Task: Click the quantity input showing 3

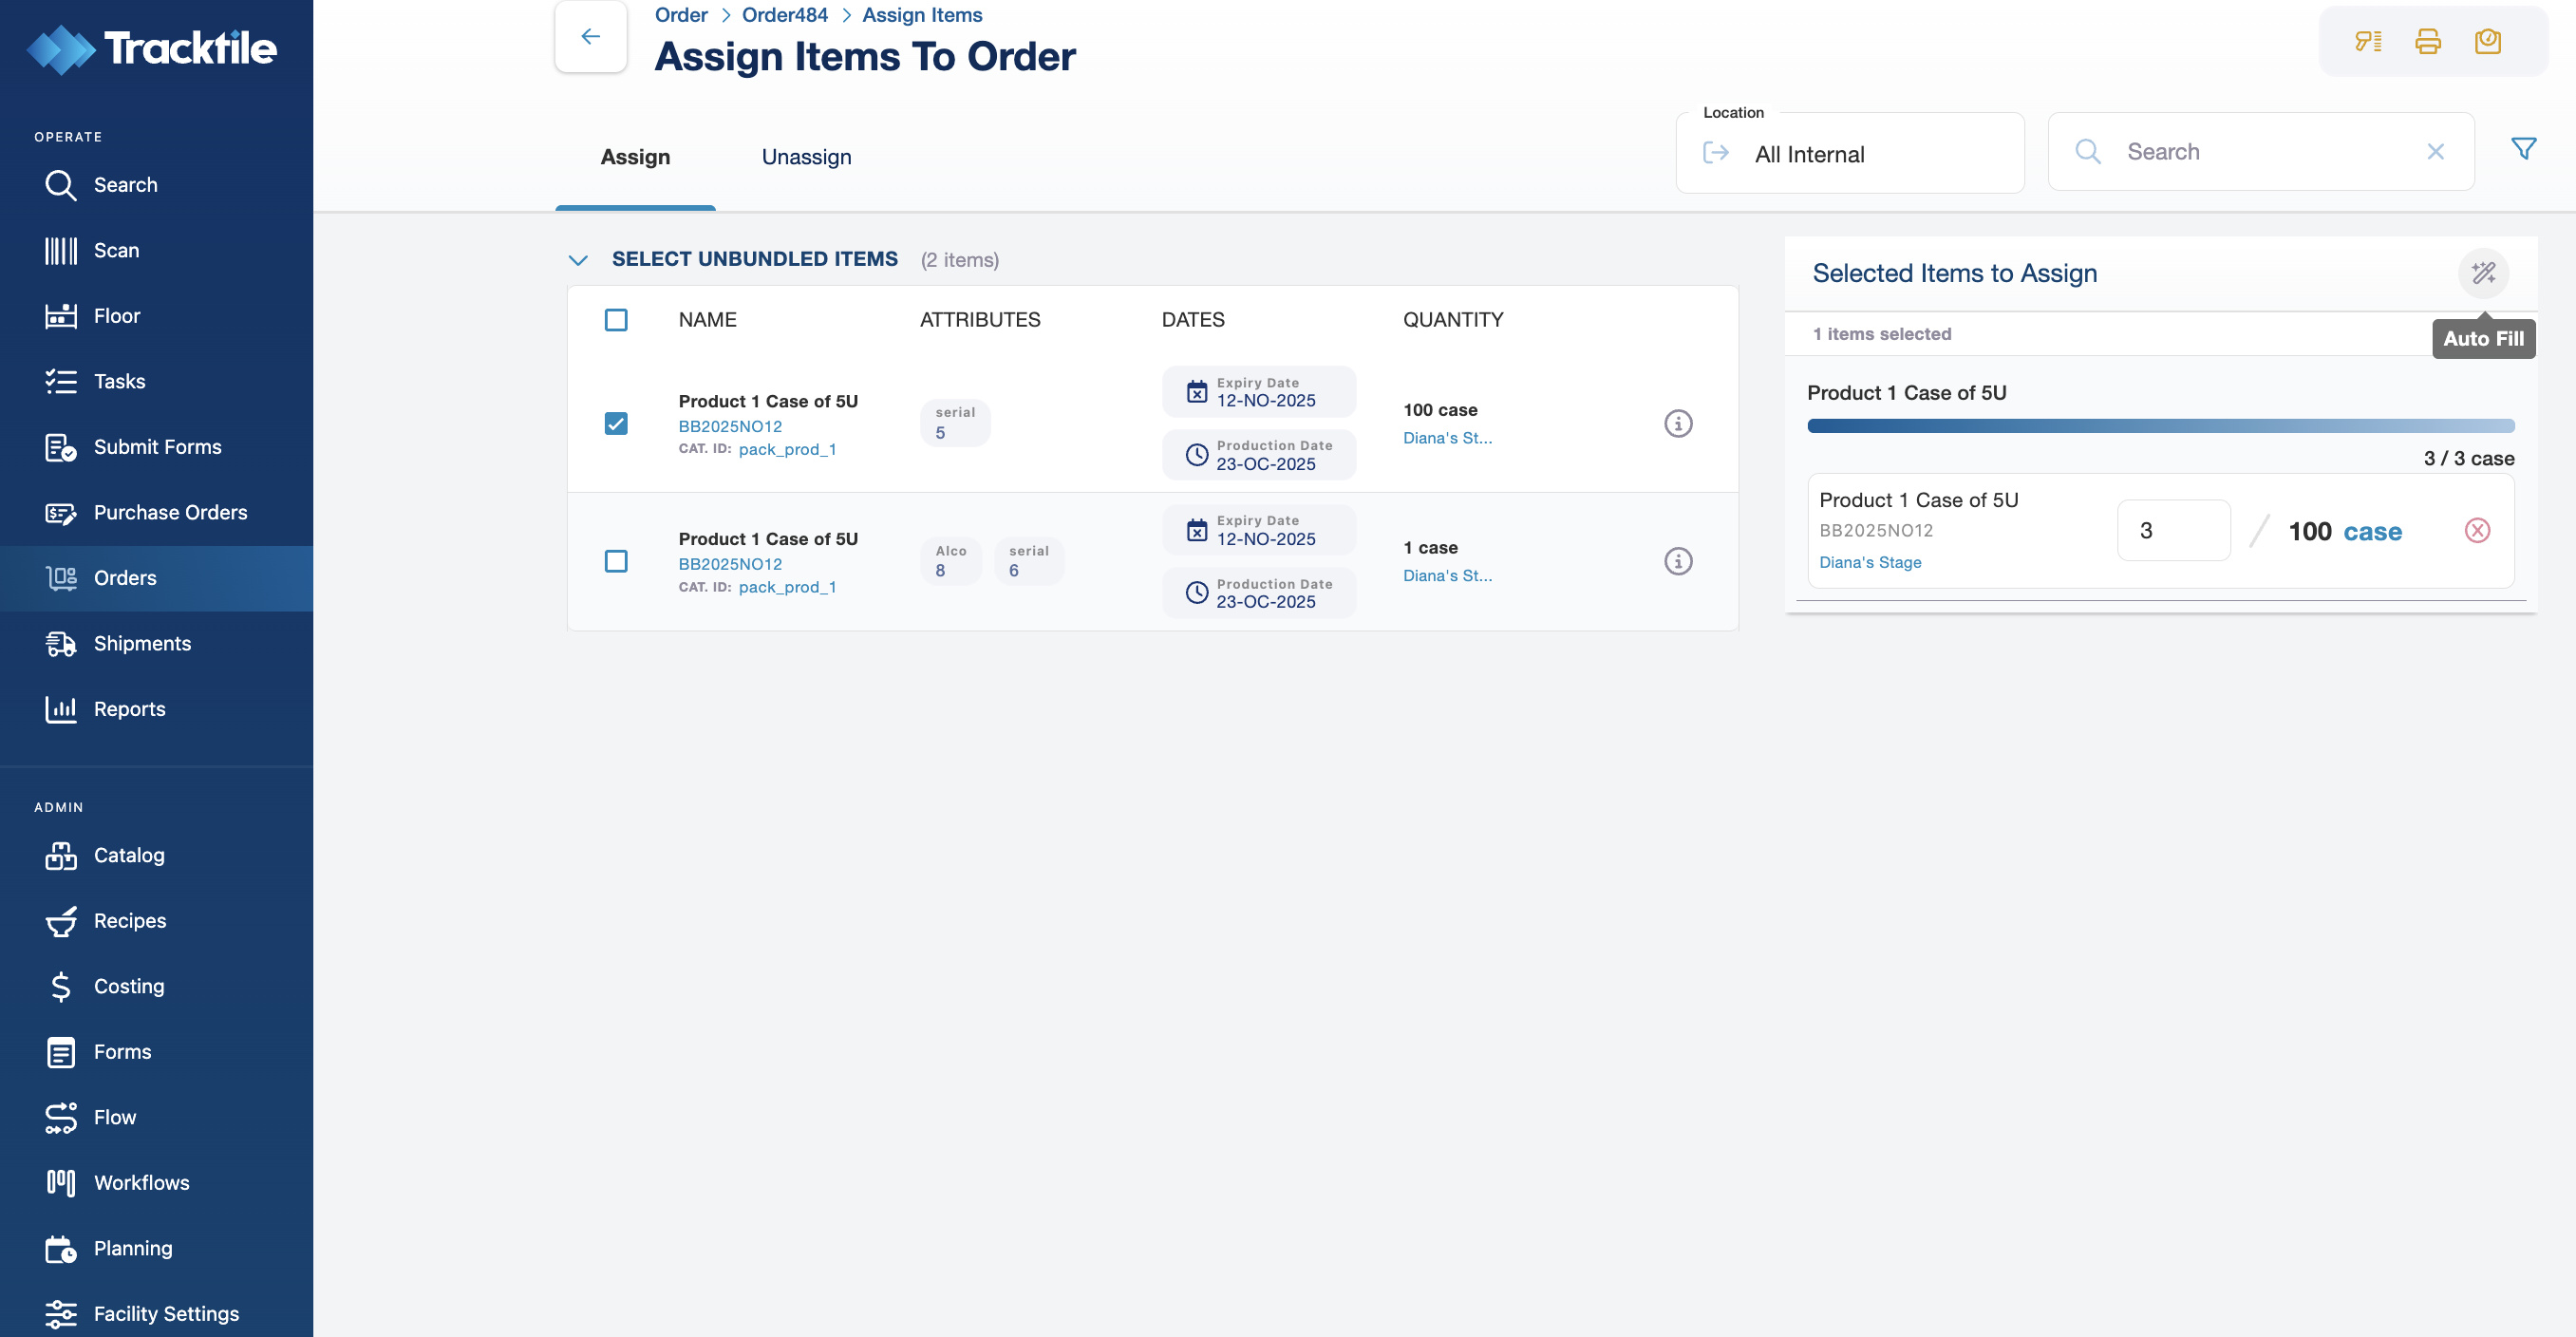Action: (x=2172, y=531)
